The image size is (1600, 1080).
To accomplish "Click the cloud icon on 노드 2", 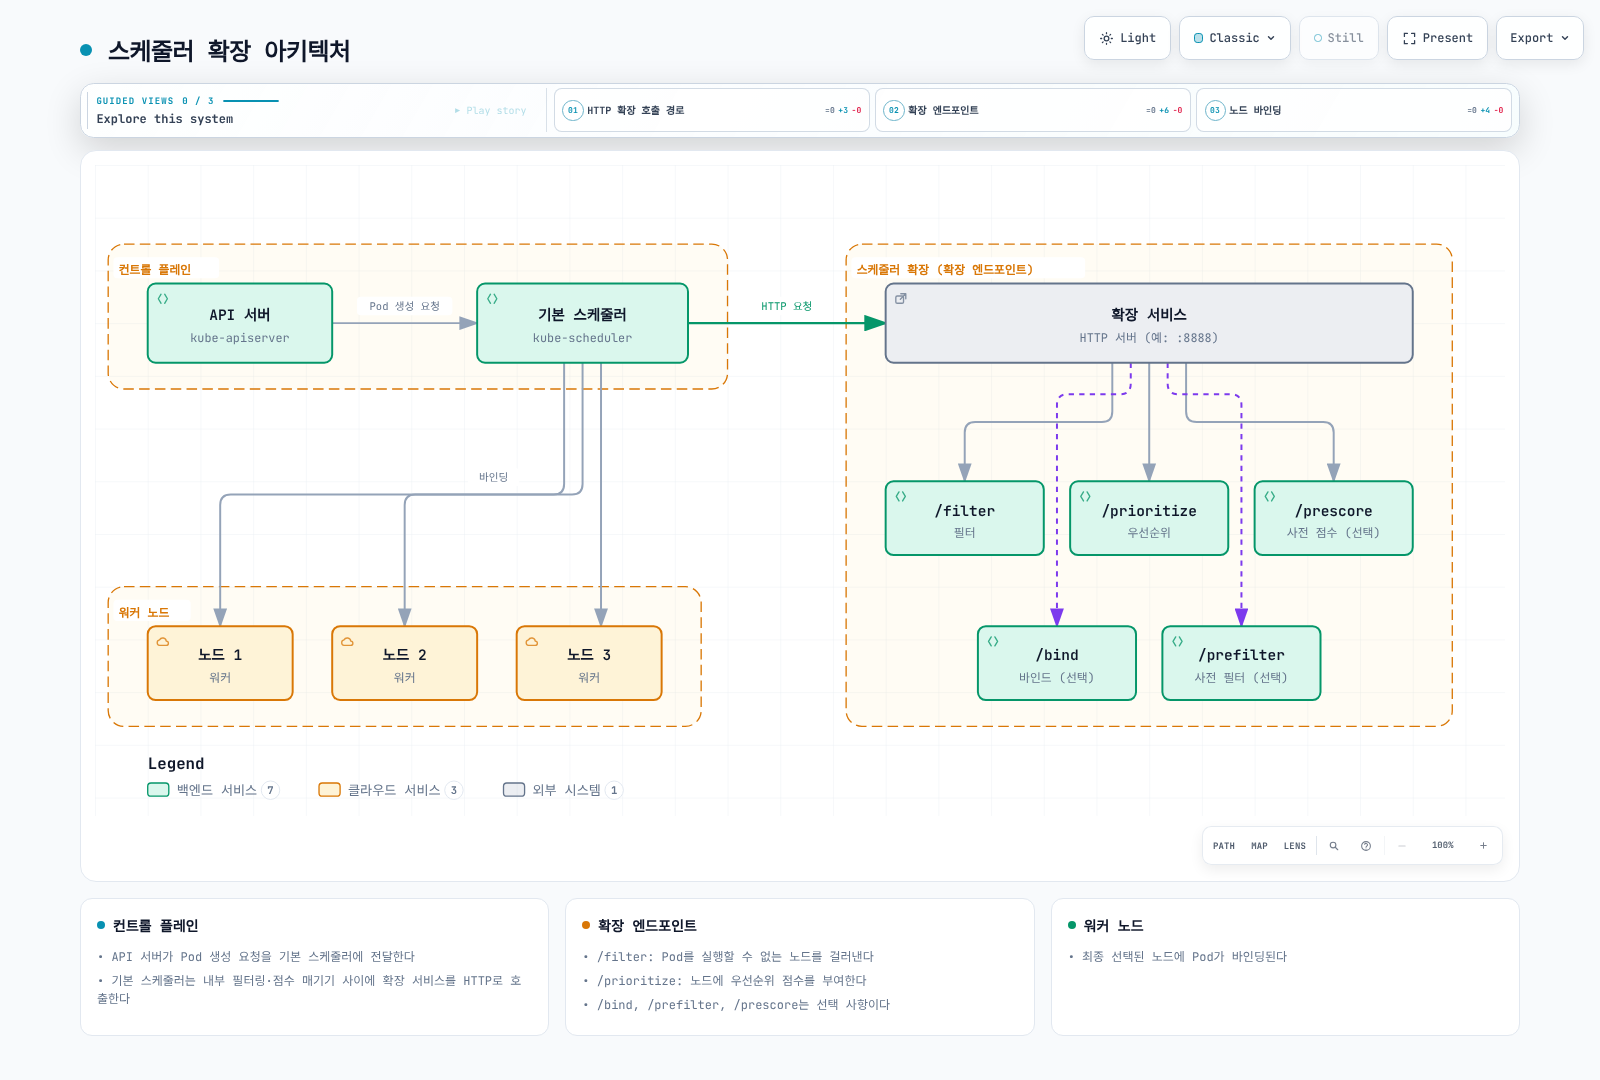I will point(348,641).
